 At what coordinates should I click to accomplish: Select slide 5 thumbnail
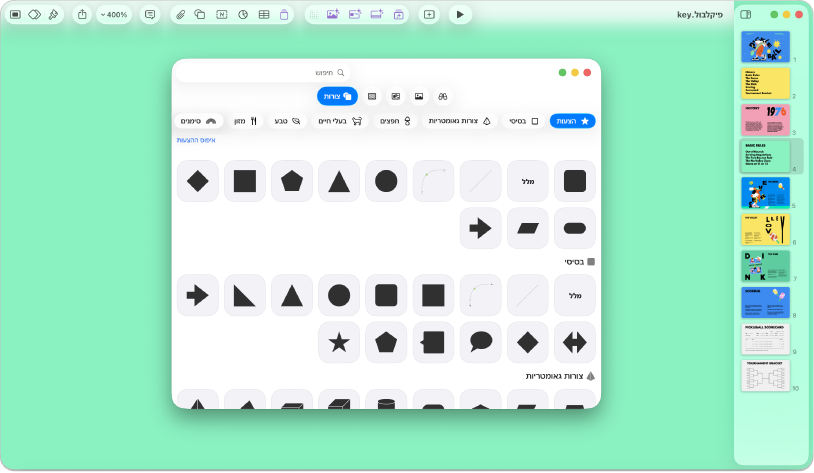pyautogui.click(x=765, y=193)
